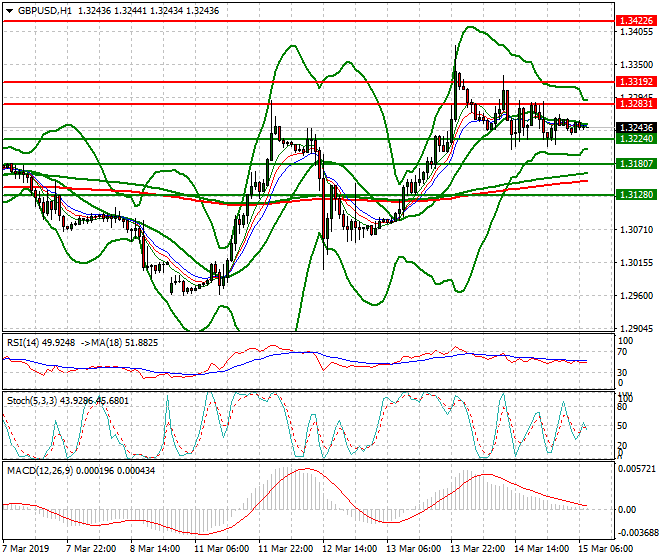
Task: Select the 1.33500 price scale value
Action: (637, 65)
